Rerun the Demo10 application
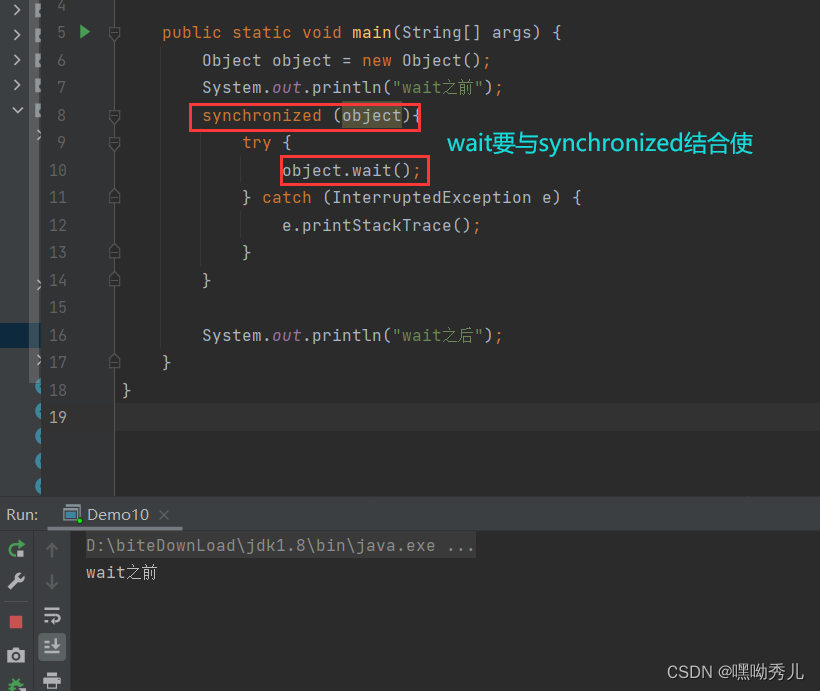 (x=15, y=549)
